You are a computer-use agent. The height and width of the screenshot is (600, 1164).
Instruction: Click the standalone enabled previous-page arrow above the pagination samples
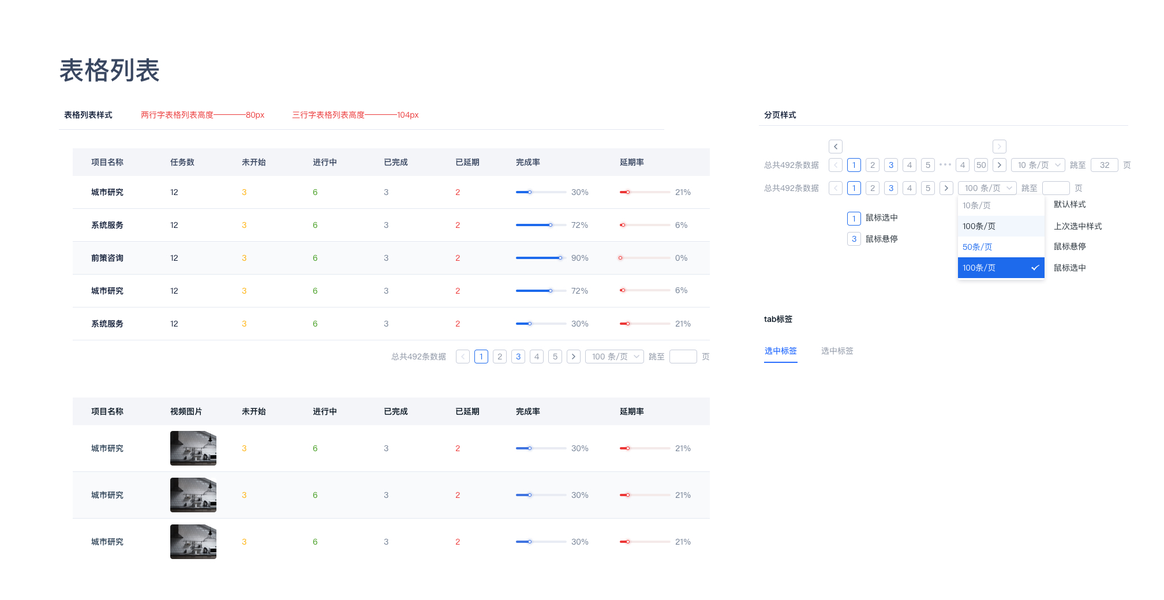pos(835,146)
